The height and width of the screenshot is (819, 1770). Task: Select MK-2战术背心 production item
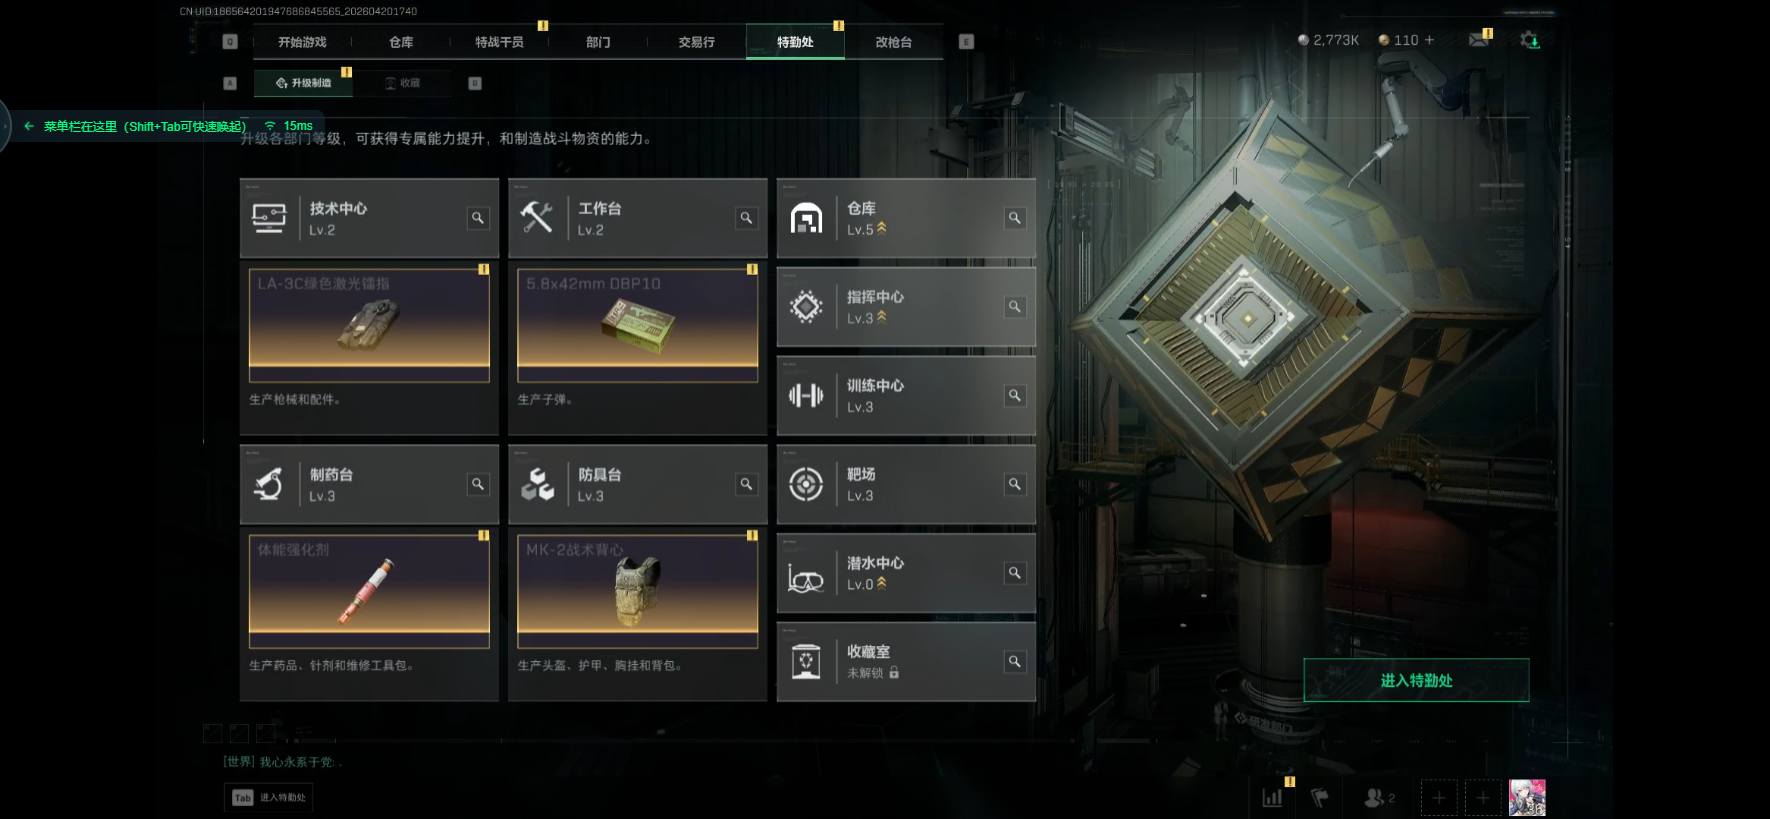[637, 591]
